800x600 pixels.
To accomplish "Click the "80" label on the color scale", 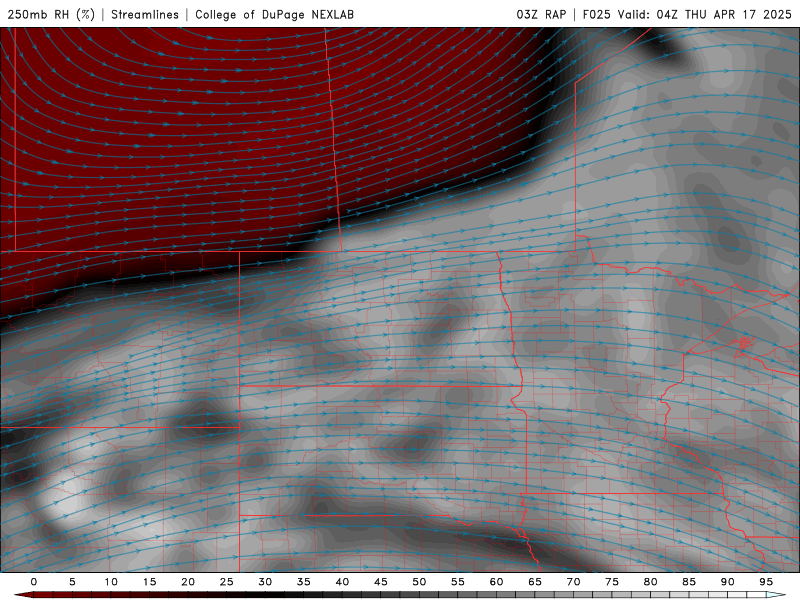I will pos(651,582).
